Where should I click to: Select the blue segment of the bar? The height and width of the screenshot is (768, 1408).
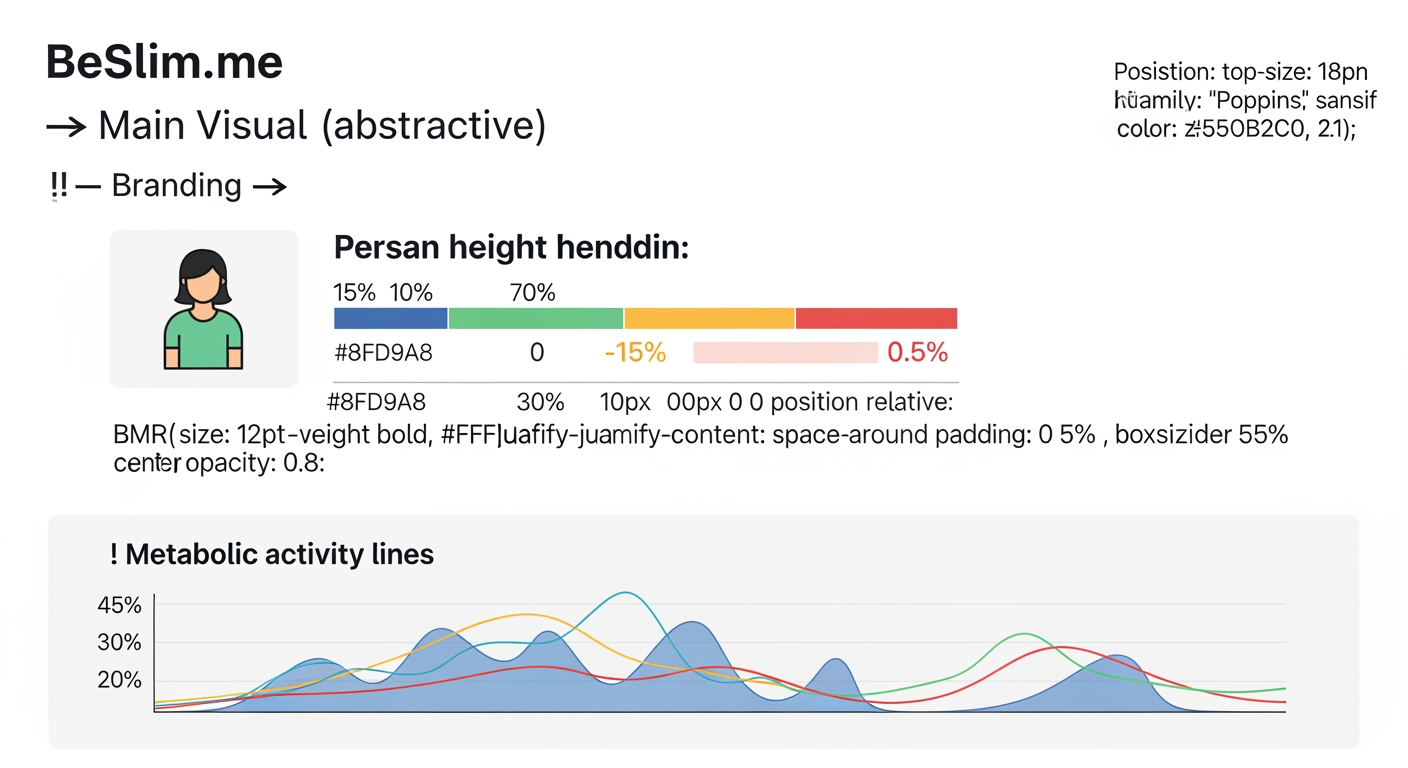pyautogui.click(x=390, y=319)
